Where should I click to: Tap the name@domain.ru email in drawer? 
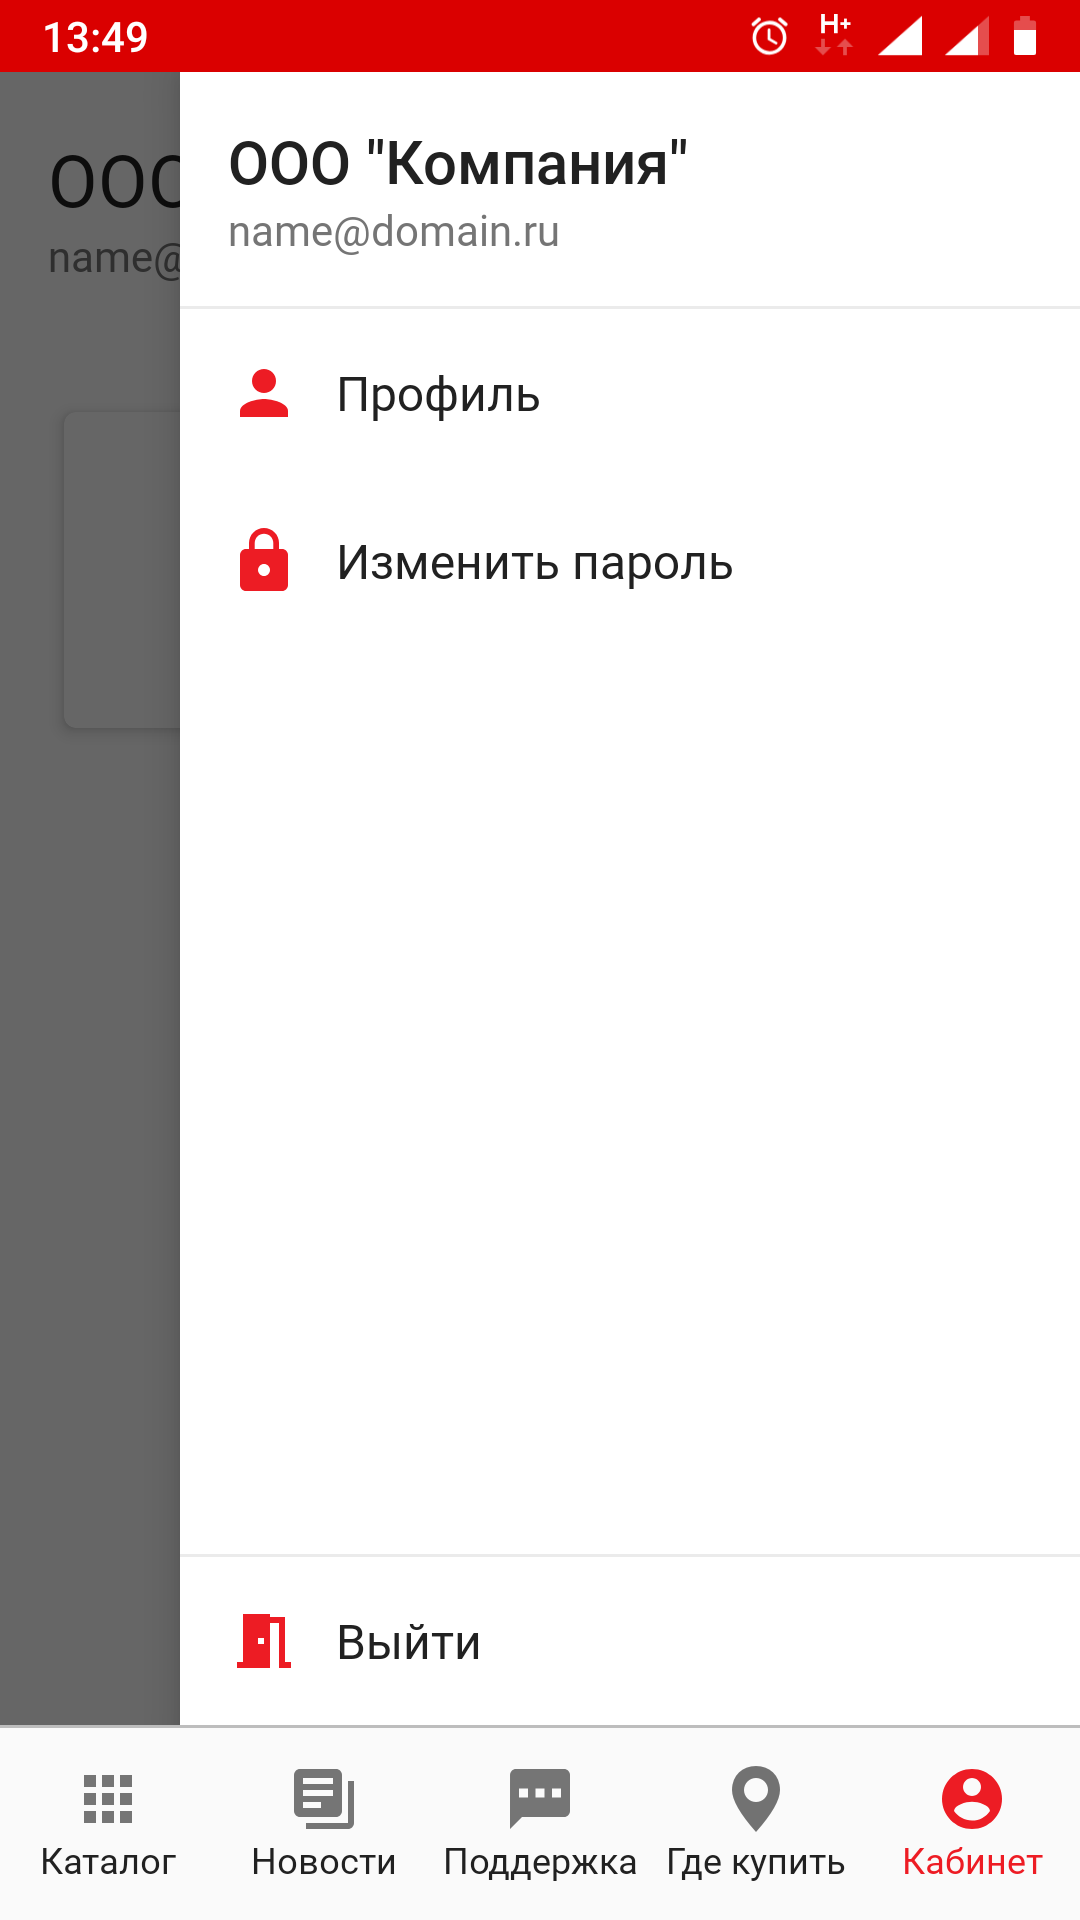[394, 232]
